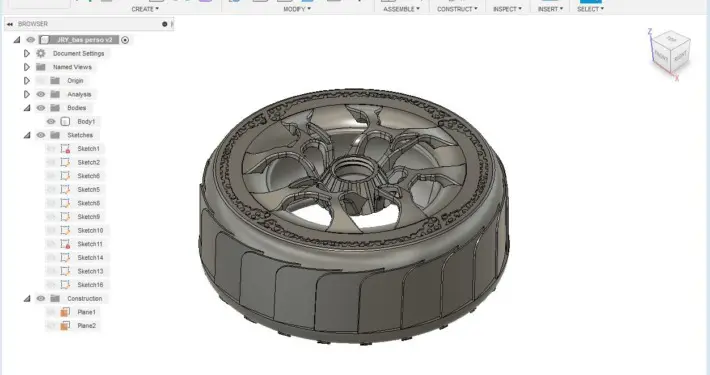Select the Sketch1 sketch icon

(65, 149)
